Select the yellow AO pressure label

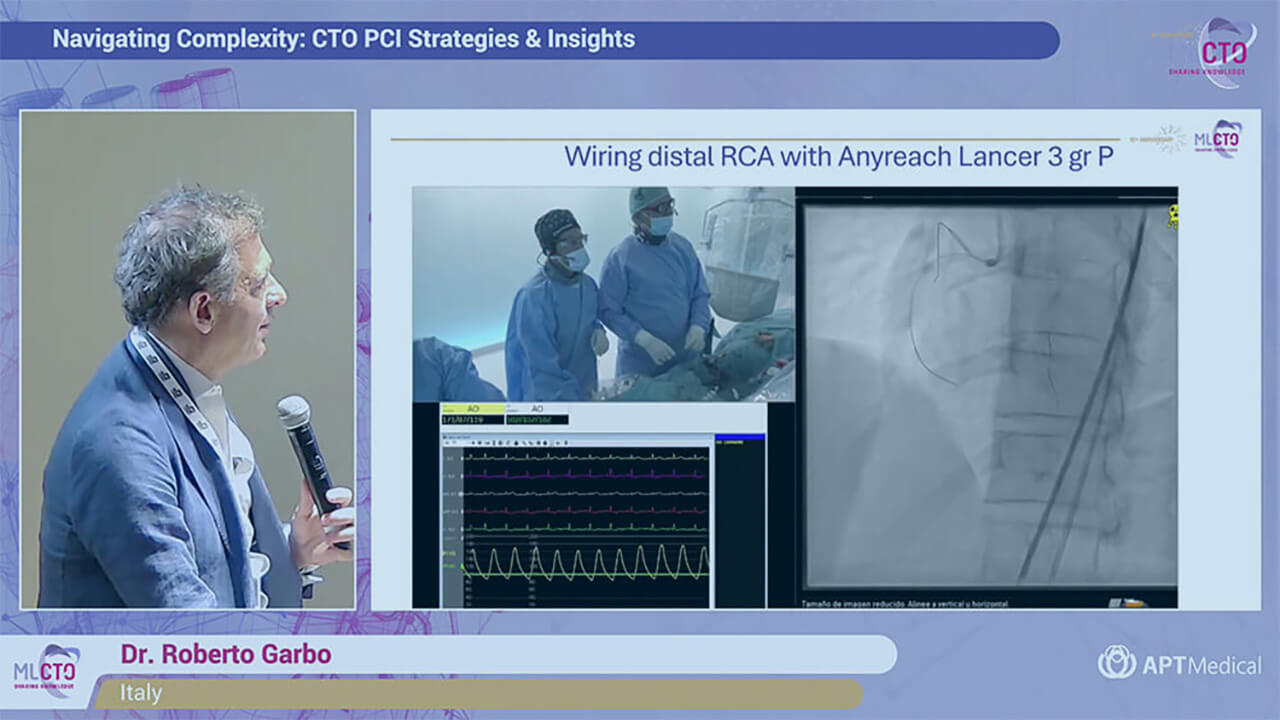[x=472, y=408]
